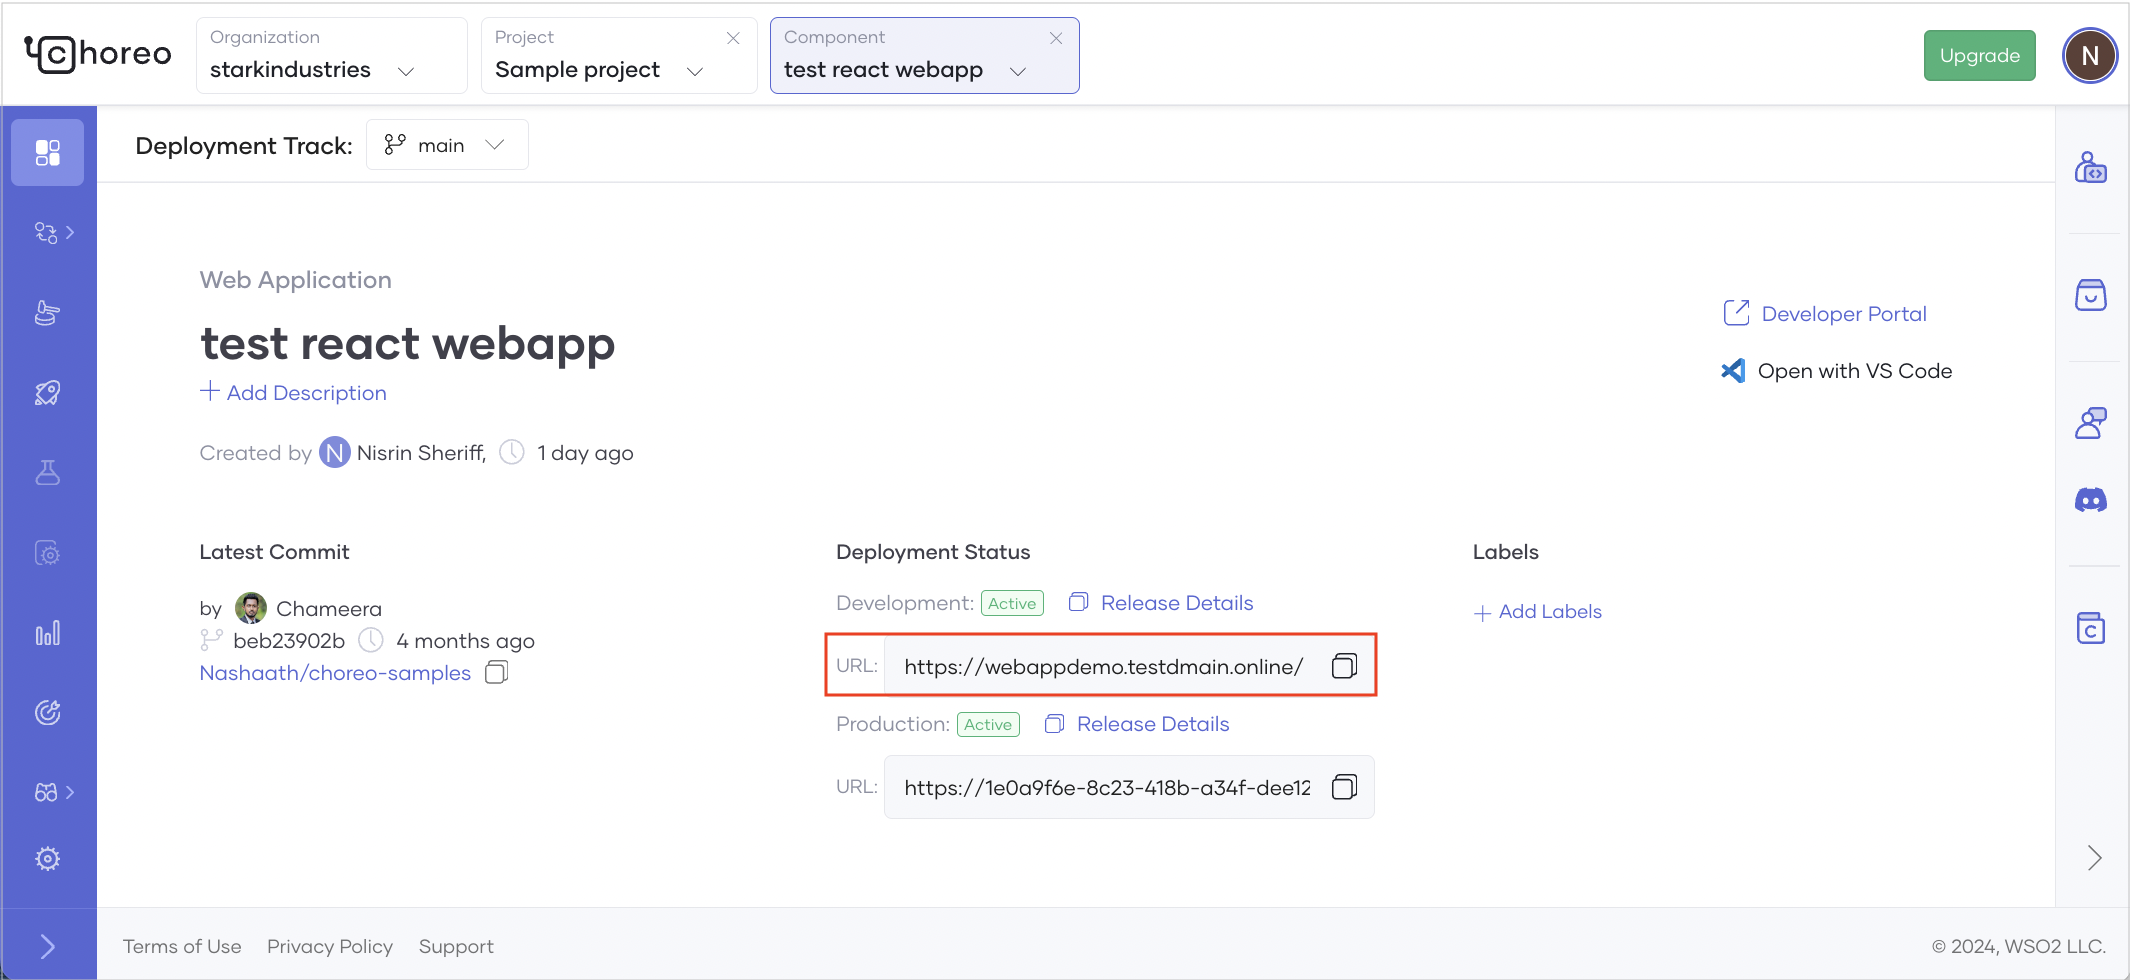Open the analytics bar chart sidebar icon
This screenshot has height=980, width=2130.
[x=47, y=633]
